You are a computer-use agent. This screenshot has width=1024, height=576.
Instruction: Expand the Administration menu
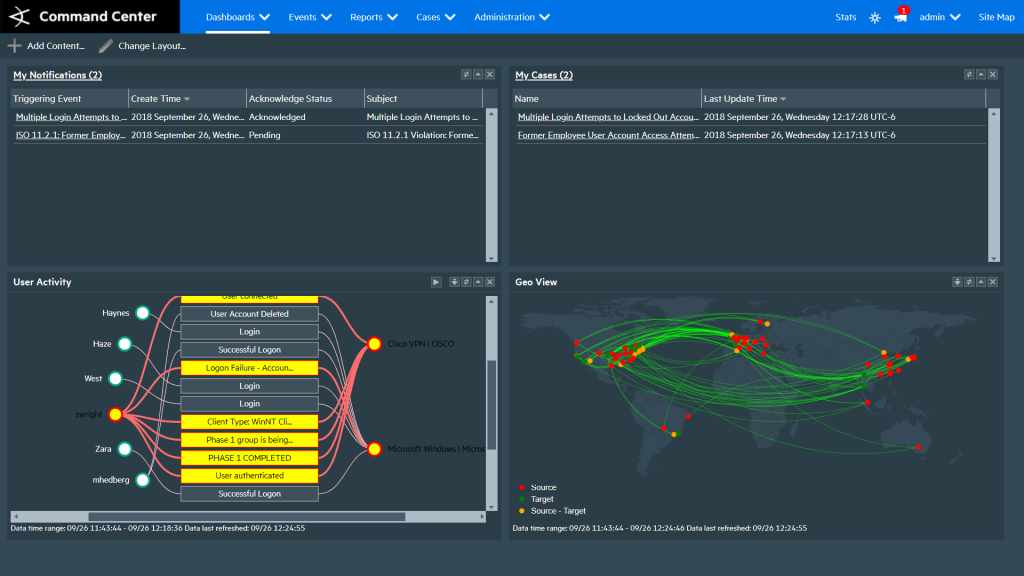tap(511, 17)
